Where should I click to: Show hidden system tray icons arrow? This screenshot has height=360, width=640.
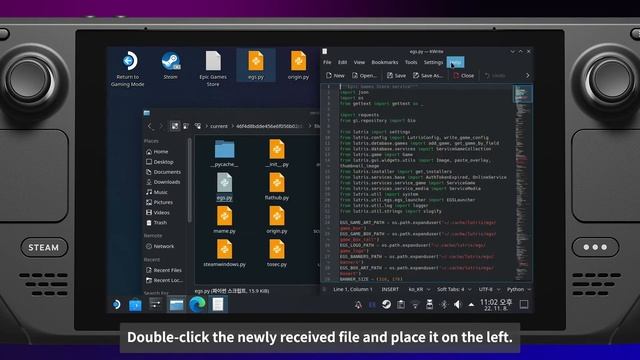(471, 304)
